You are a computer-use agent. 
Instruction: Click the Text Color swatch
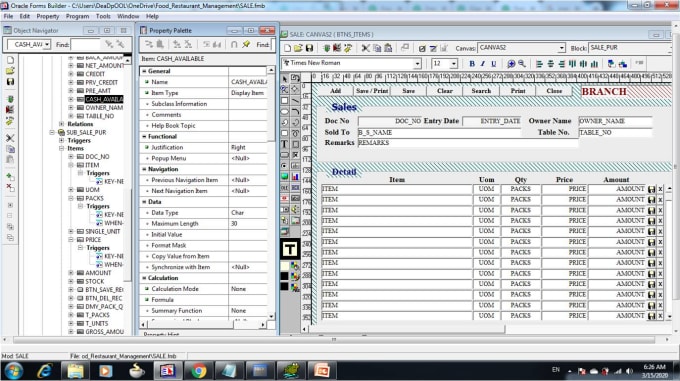284,286
